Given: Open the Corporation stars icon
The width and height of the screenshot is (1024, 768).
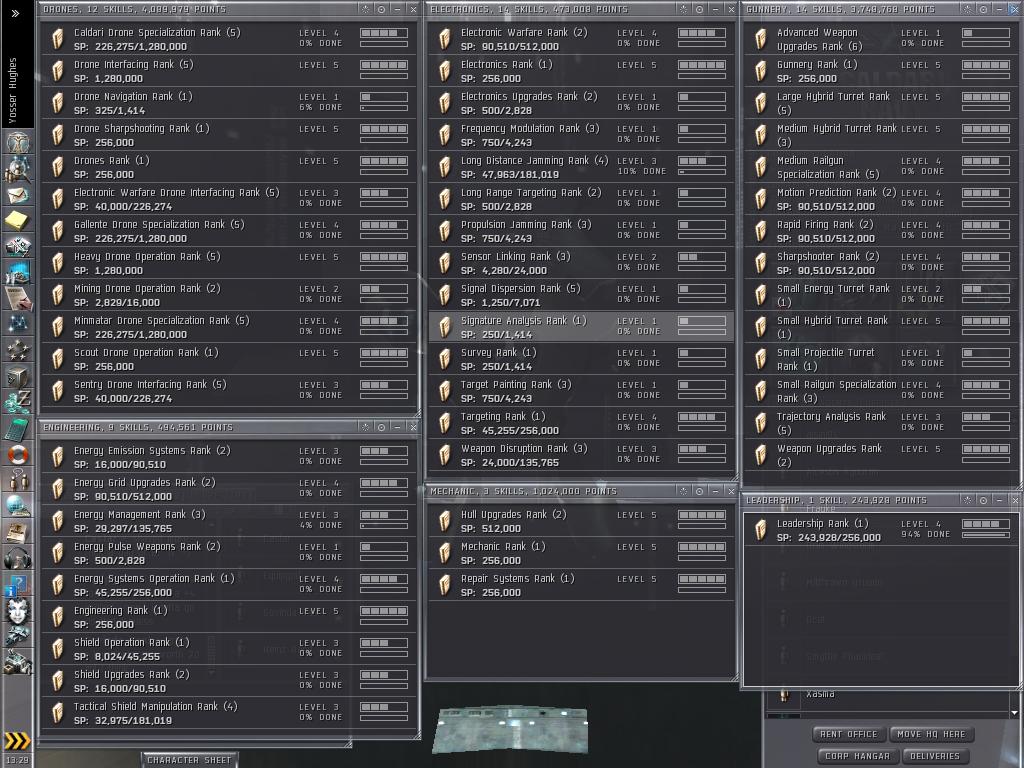Looking at the screenshot, I should point(18,350).
